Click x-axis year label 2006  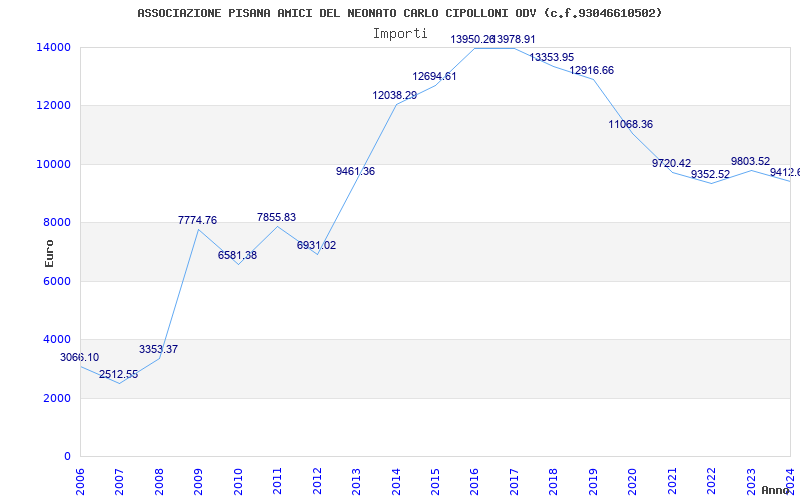point(80,481)
